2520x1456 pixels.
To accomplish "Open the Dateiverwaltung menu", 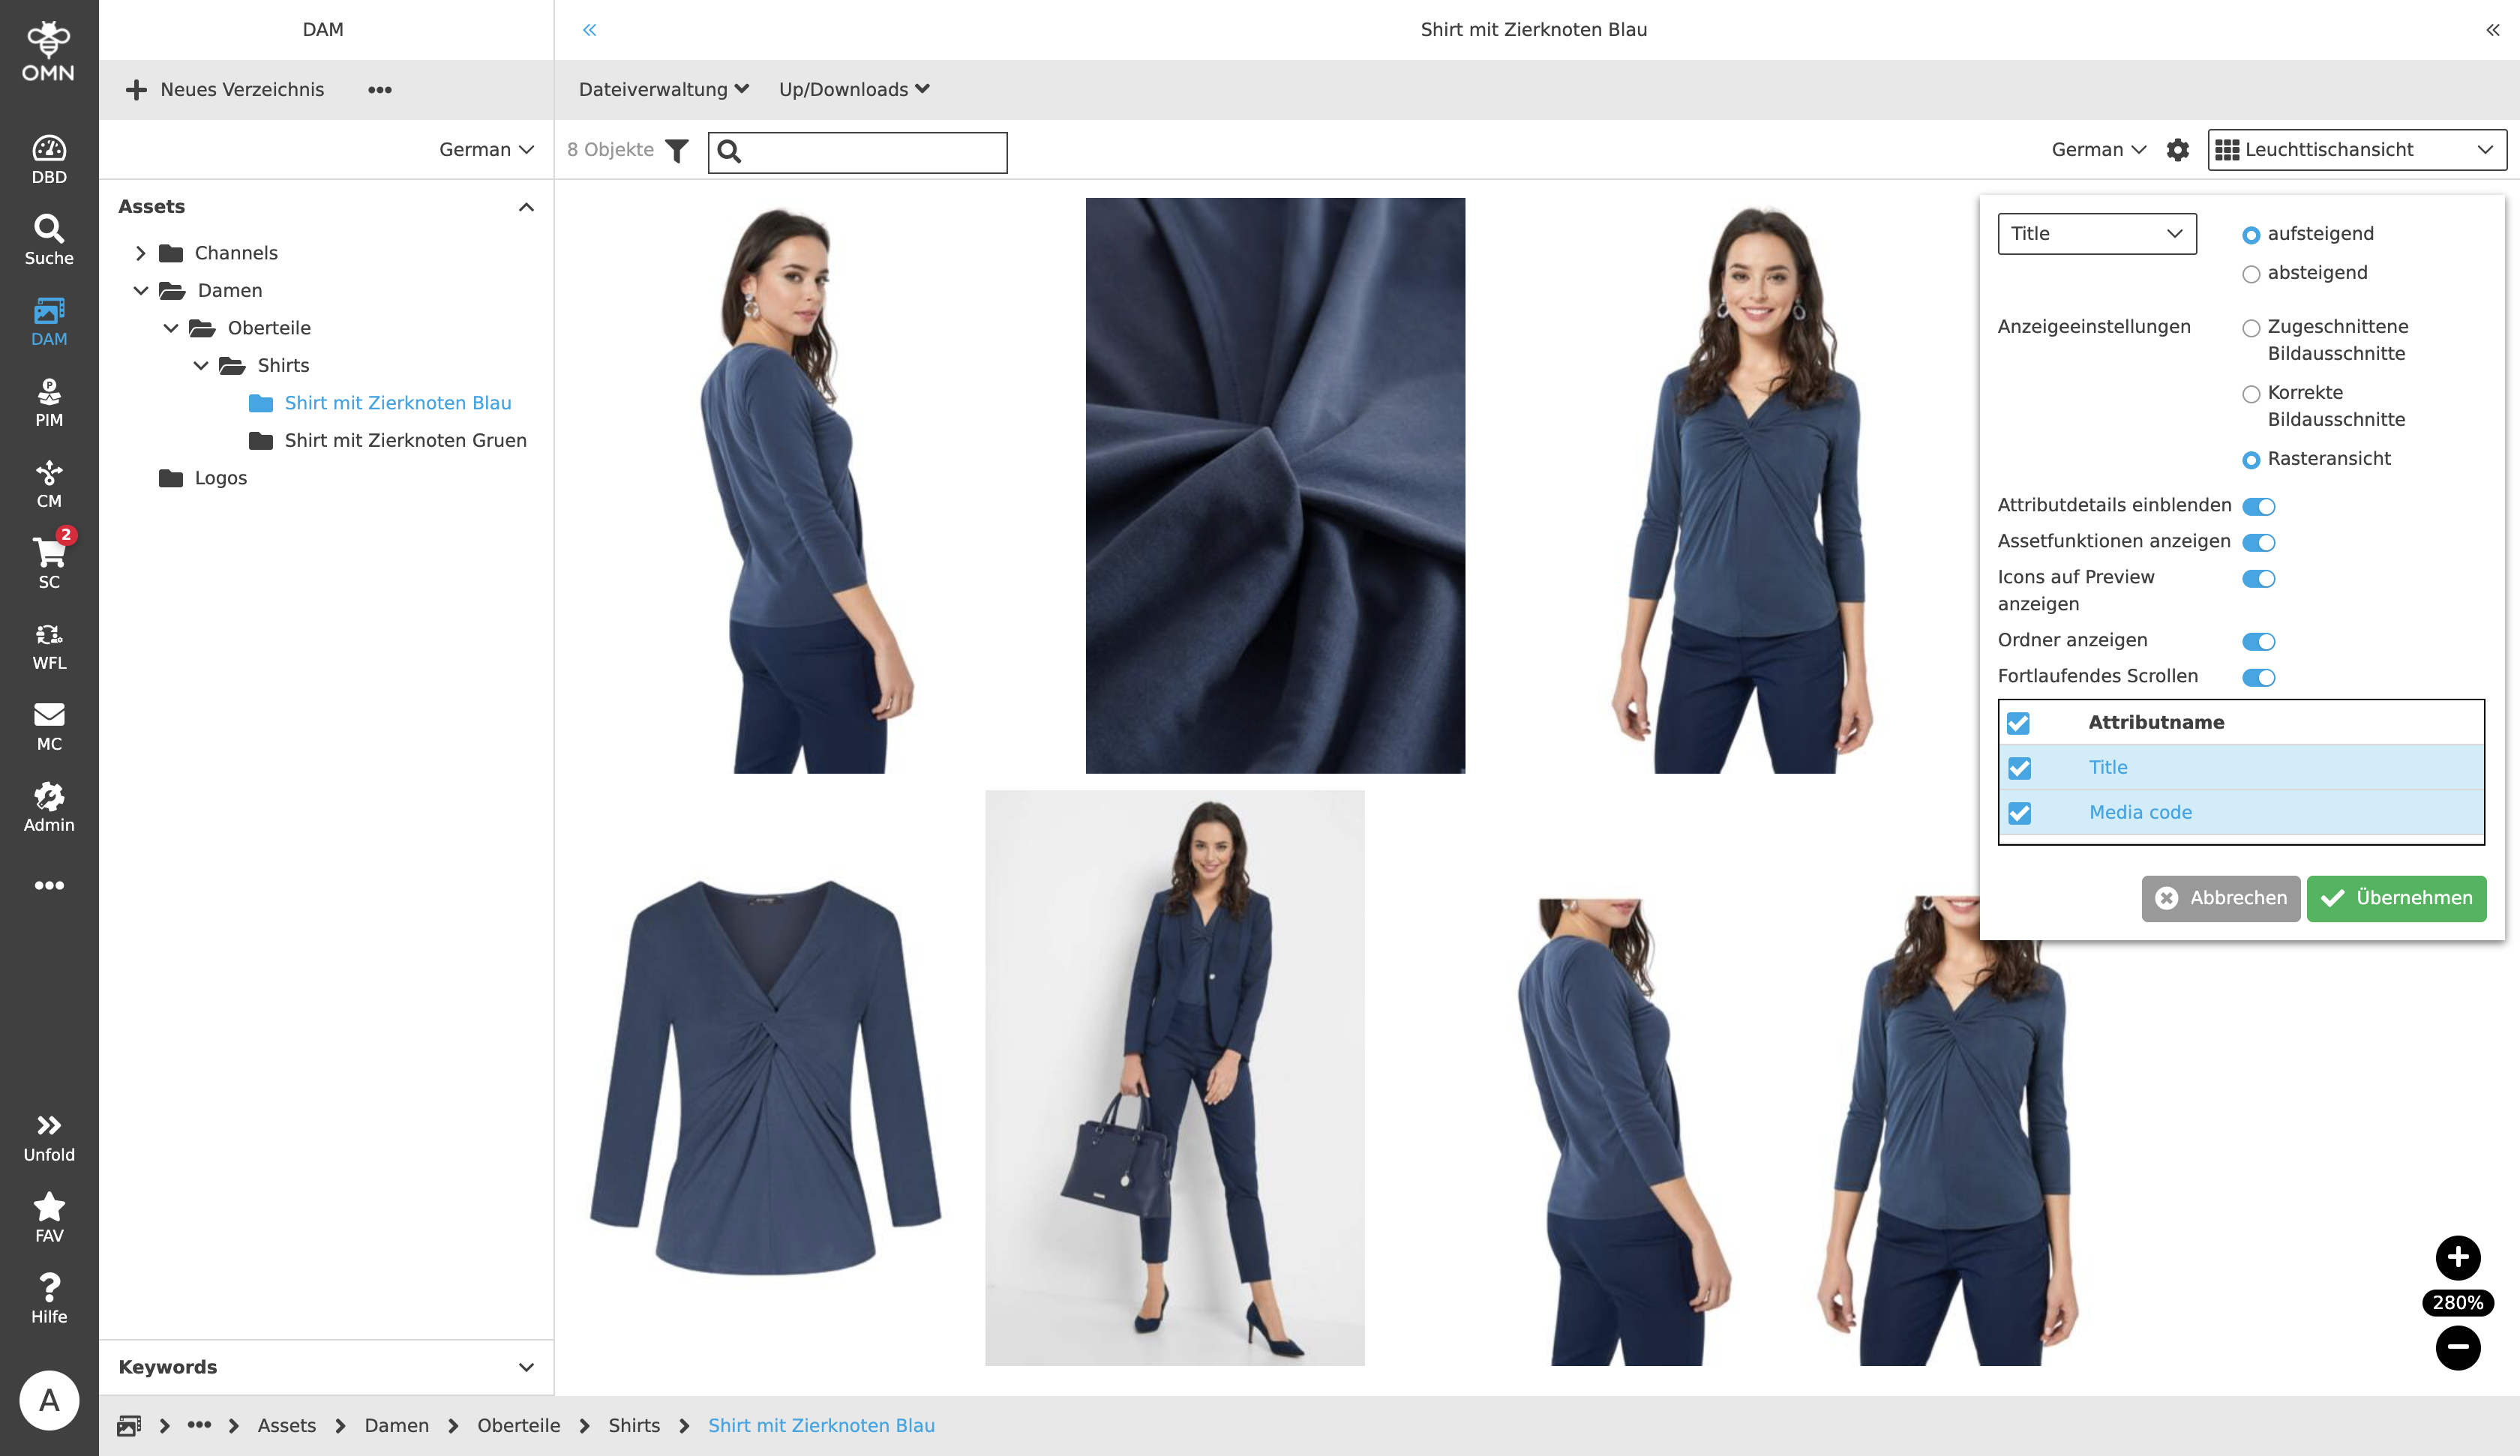I will [663, 89].
